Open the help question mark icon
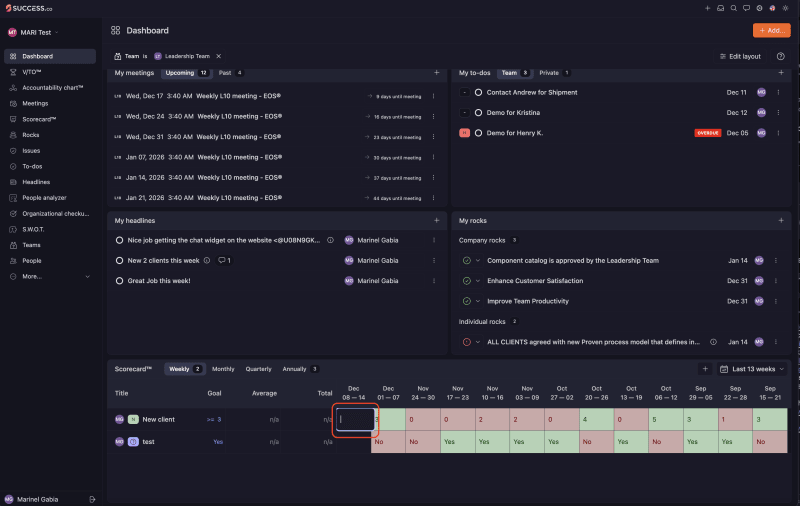The height and width of the screenshot is (506, 800). pos(781,56)
